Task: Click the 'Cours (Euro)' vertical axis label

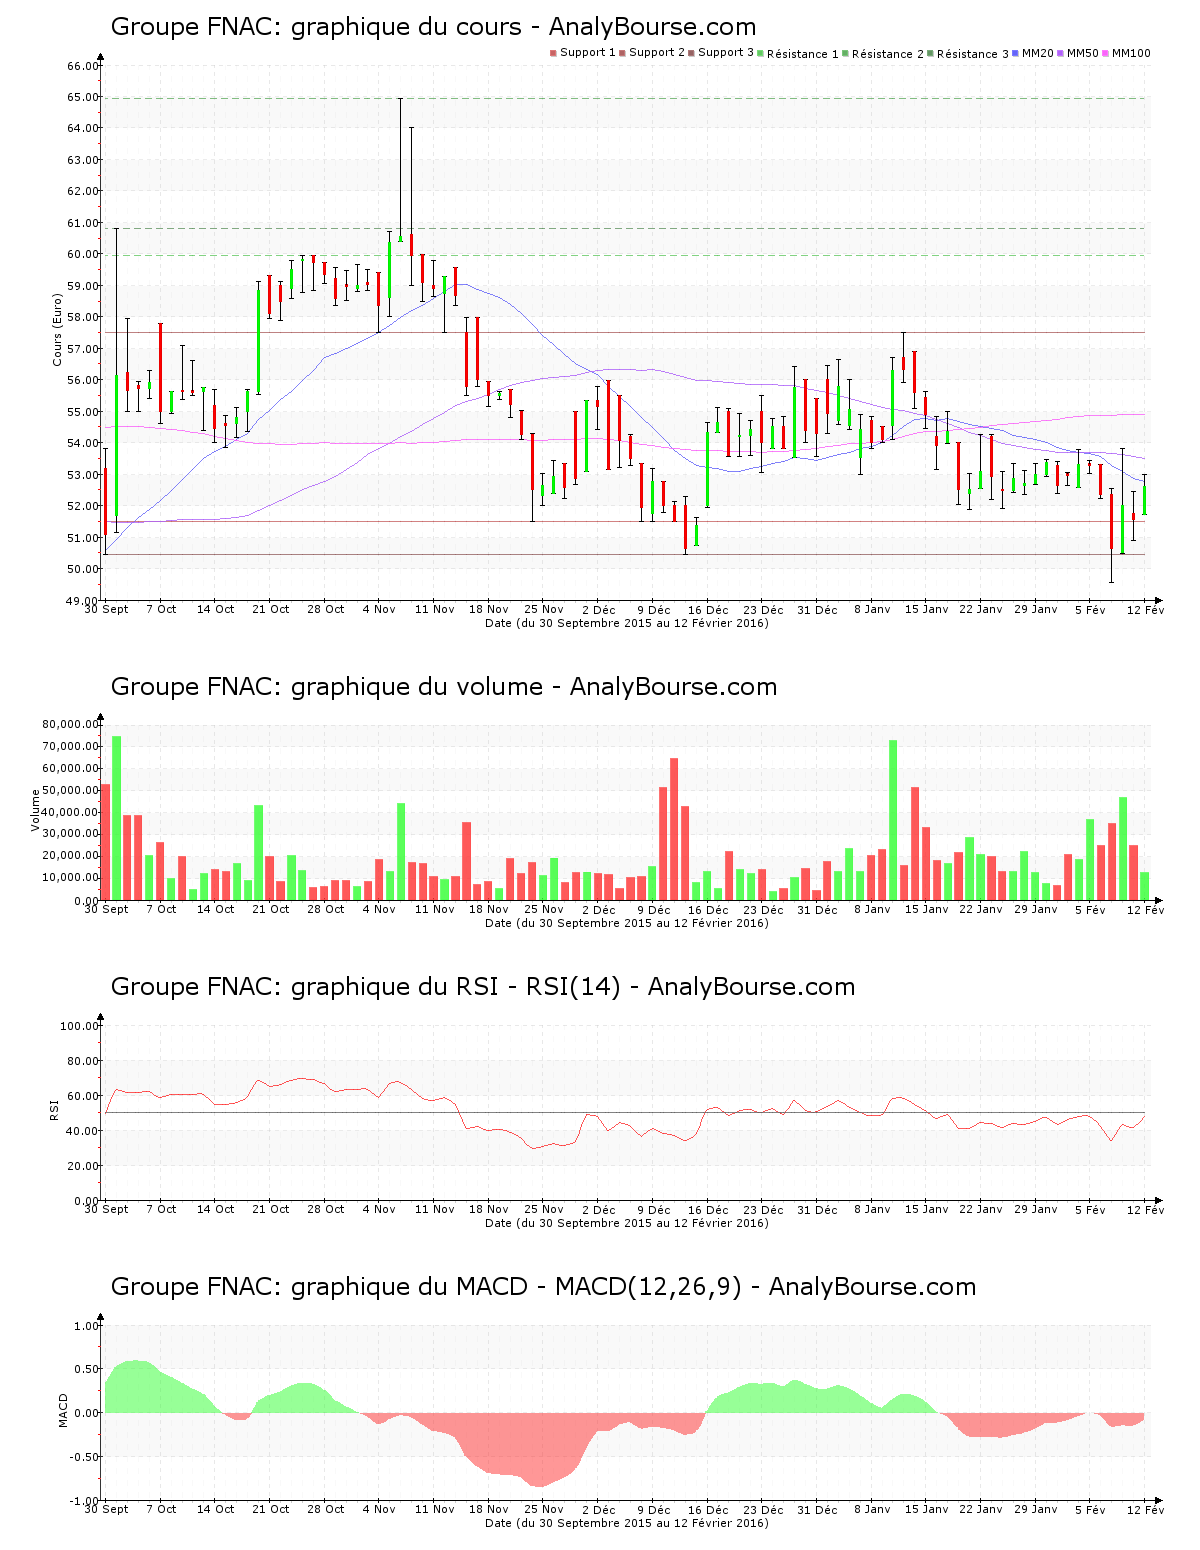Action: coord(57,329)
